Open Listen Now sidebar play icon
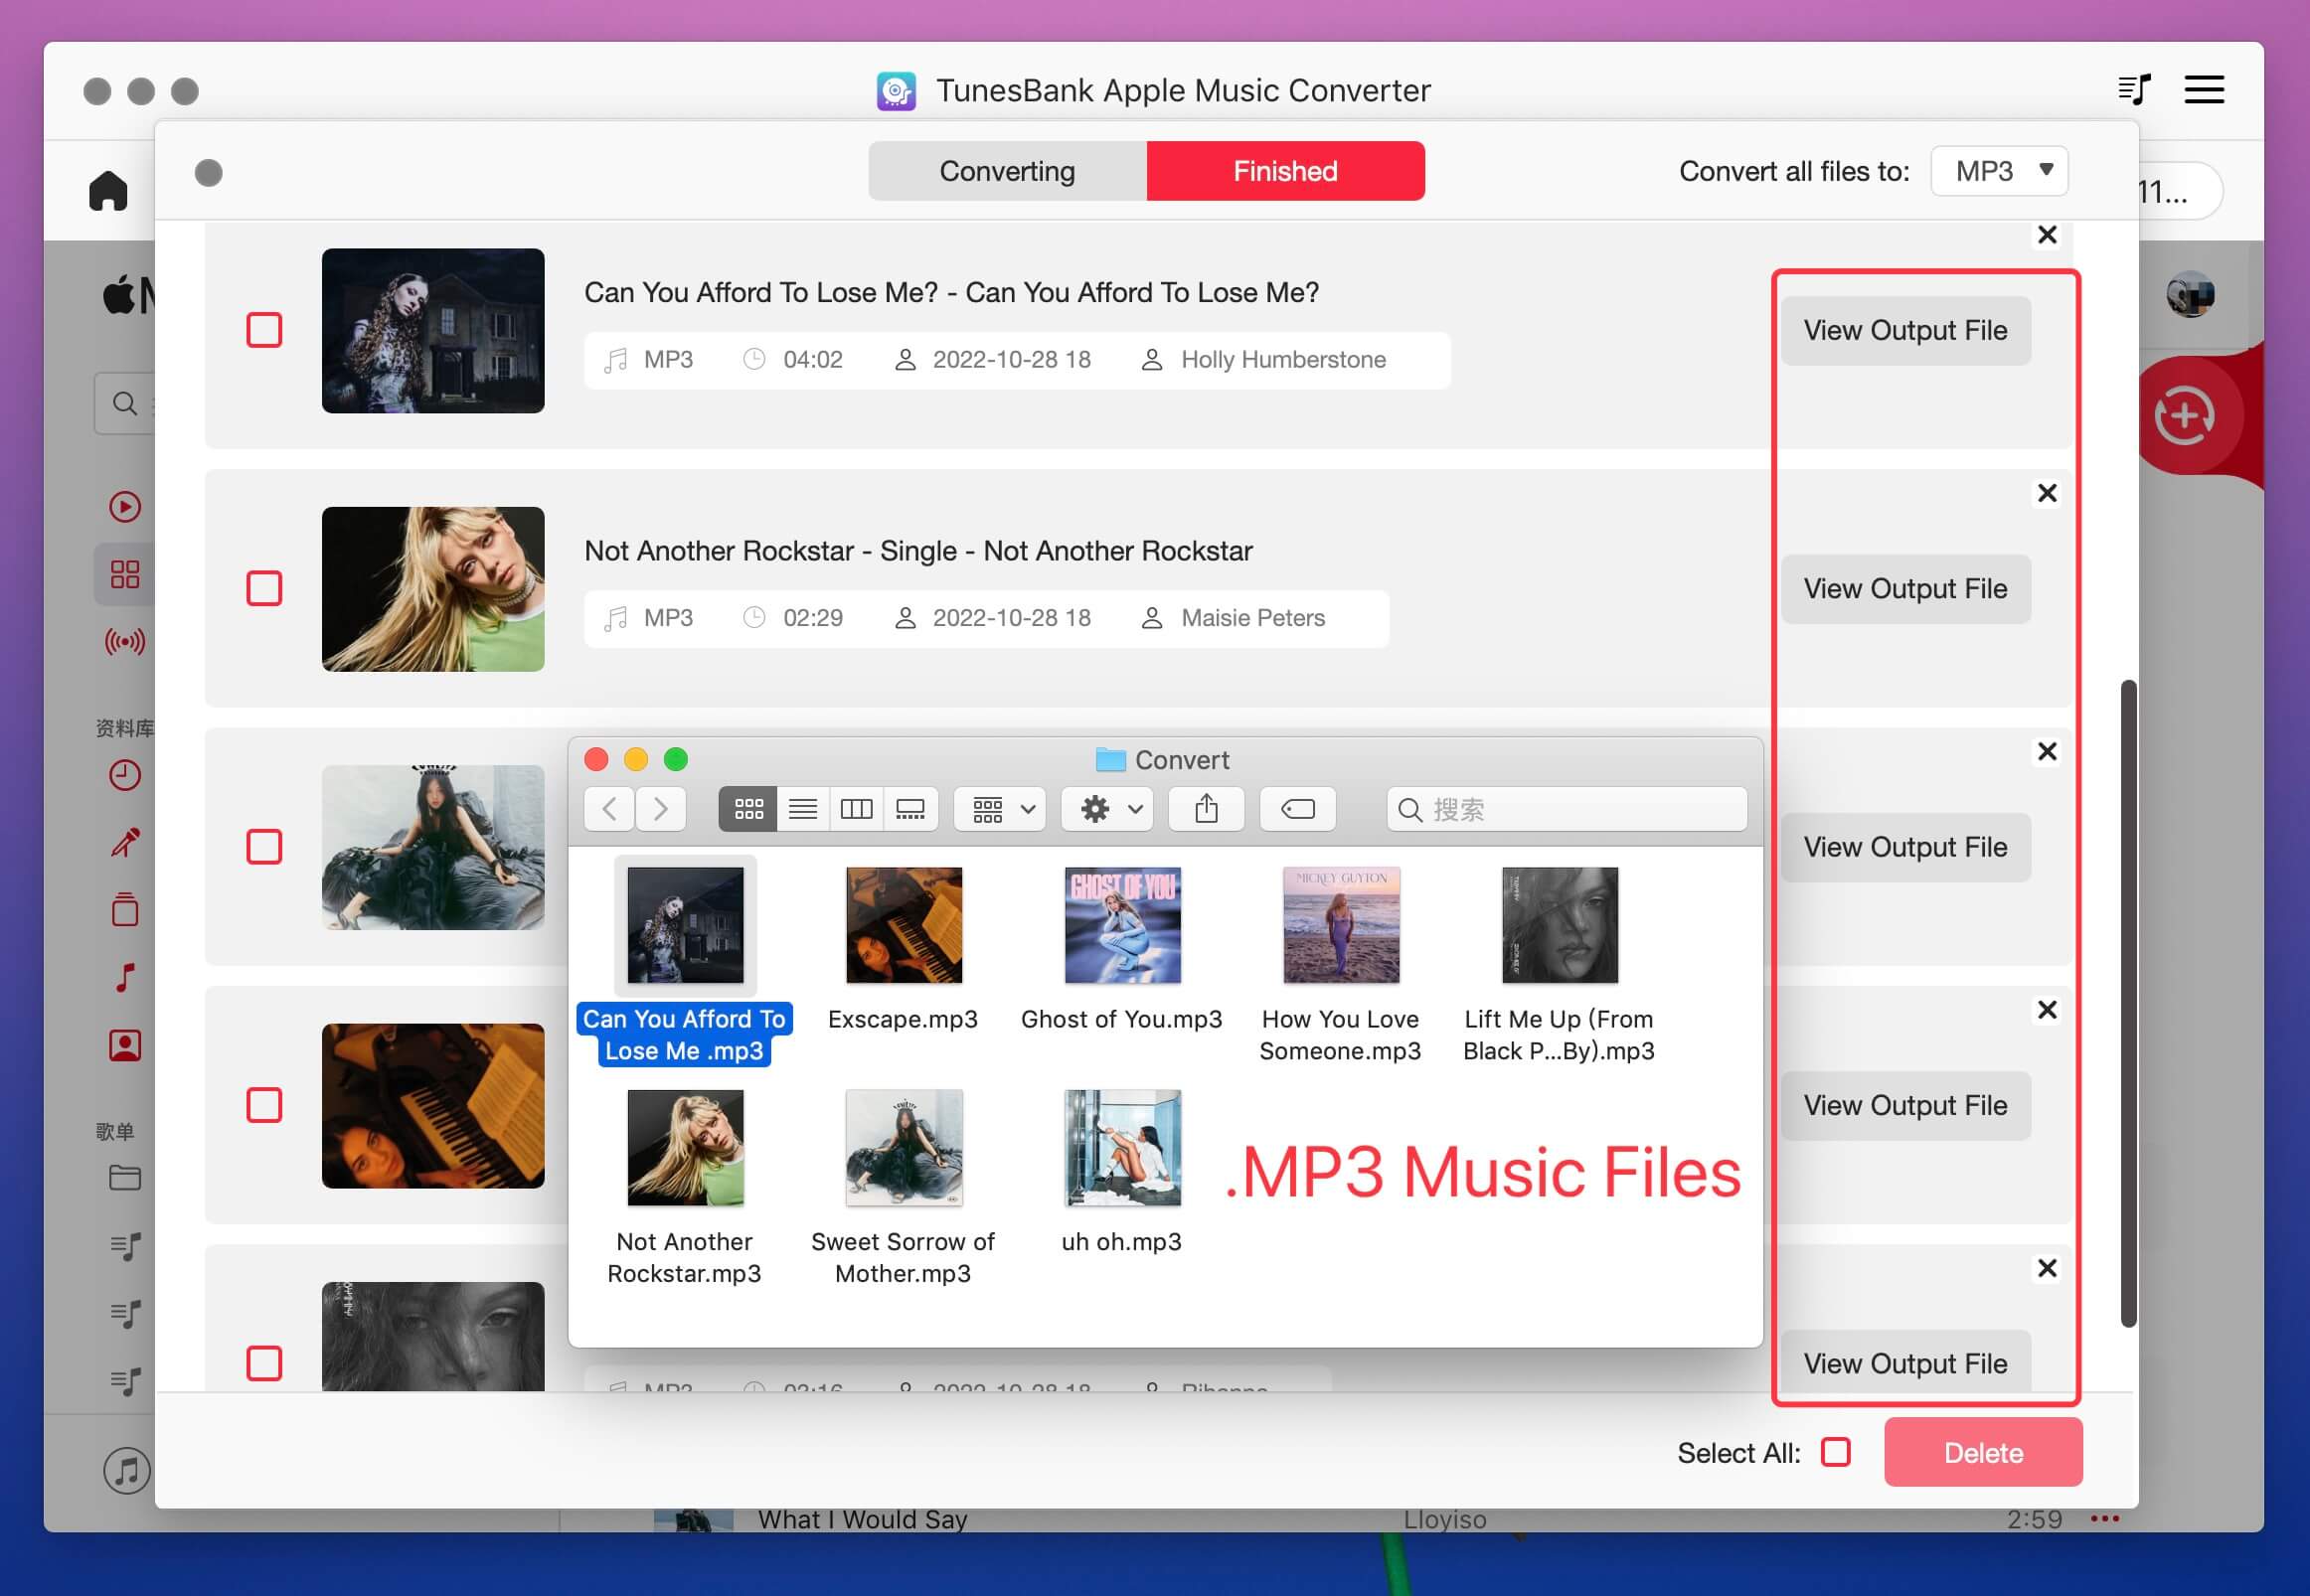The width and height of the screenshot is (2310, 1596). (125, 507)
